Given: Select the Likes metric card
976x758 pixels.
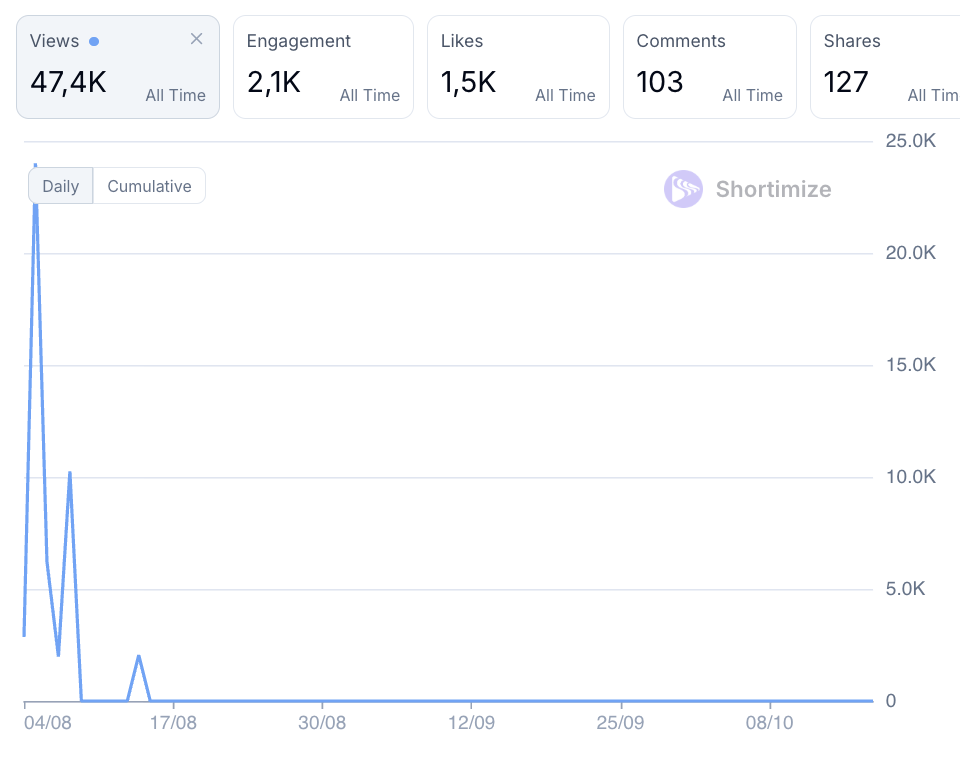Looking at the screenshot, I should click(517, 68).
